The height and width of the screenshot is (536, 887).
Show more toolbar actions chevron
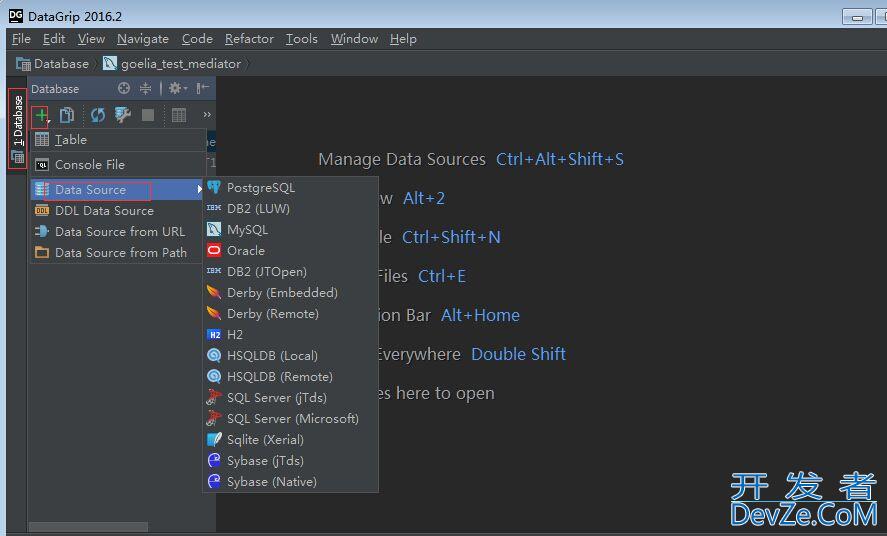click(207, 115)
